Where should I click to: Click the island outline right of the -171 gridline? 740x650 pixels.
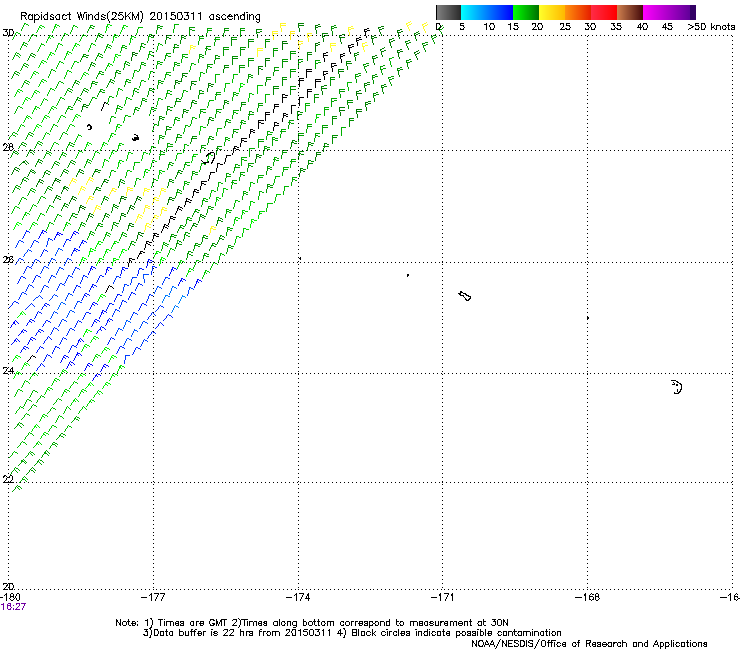pos(465,296)
